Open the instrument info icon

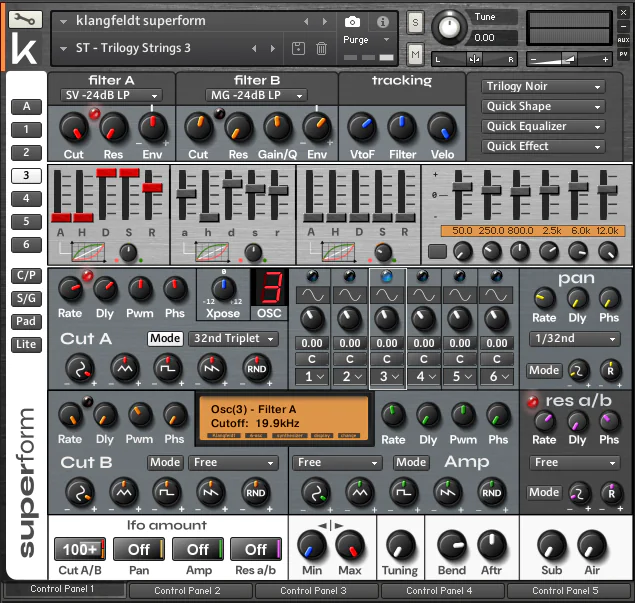point(383,21)
